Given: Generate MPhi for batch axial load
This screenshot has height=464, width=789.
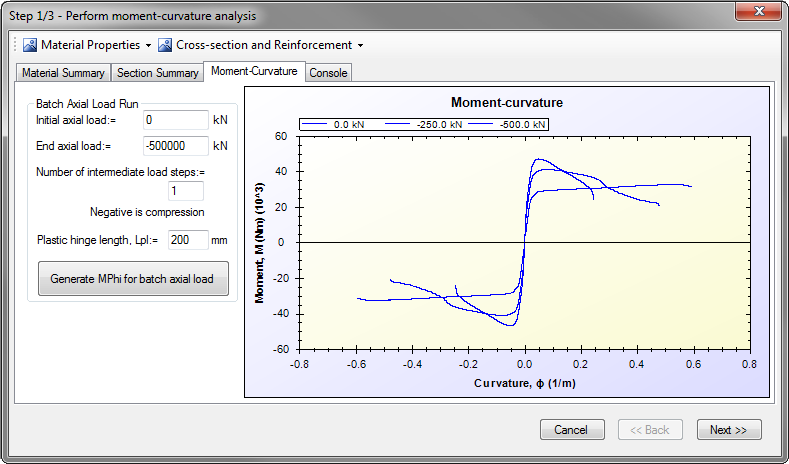Looking at the screenshot, I should (x=133, y=278).
